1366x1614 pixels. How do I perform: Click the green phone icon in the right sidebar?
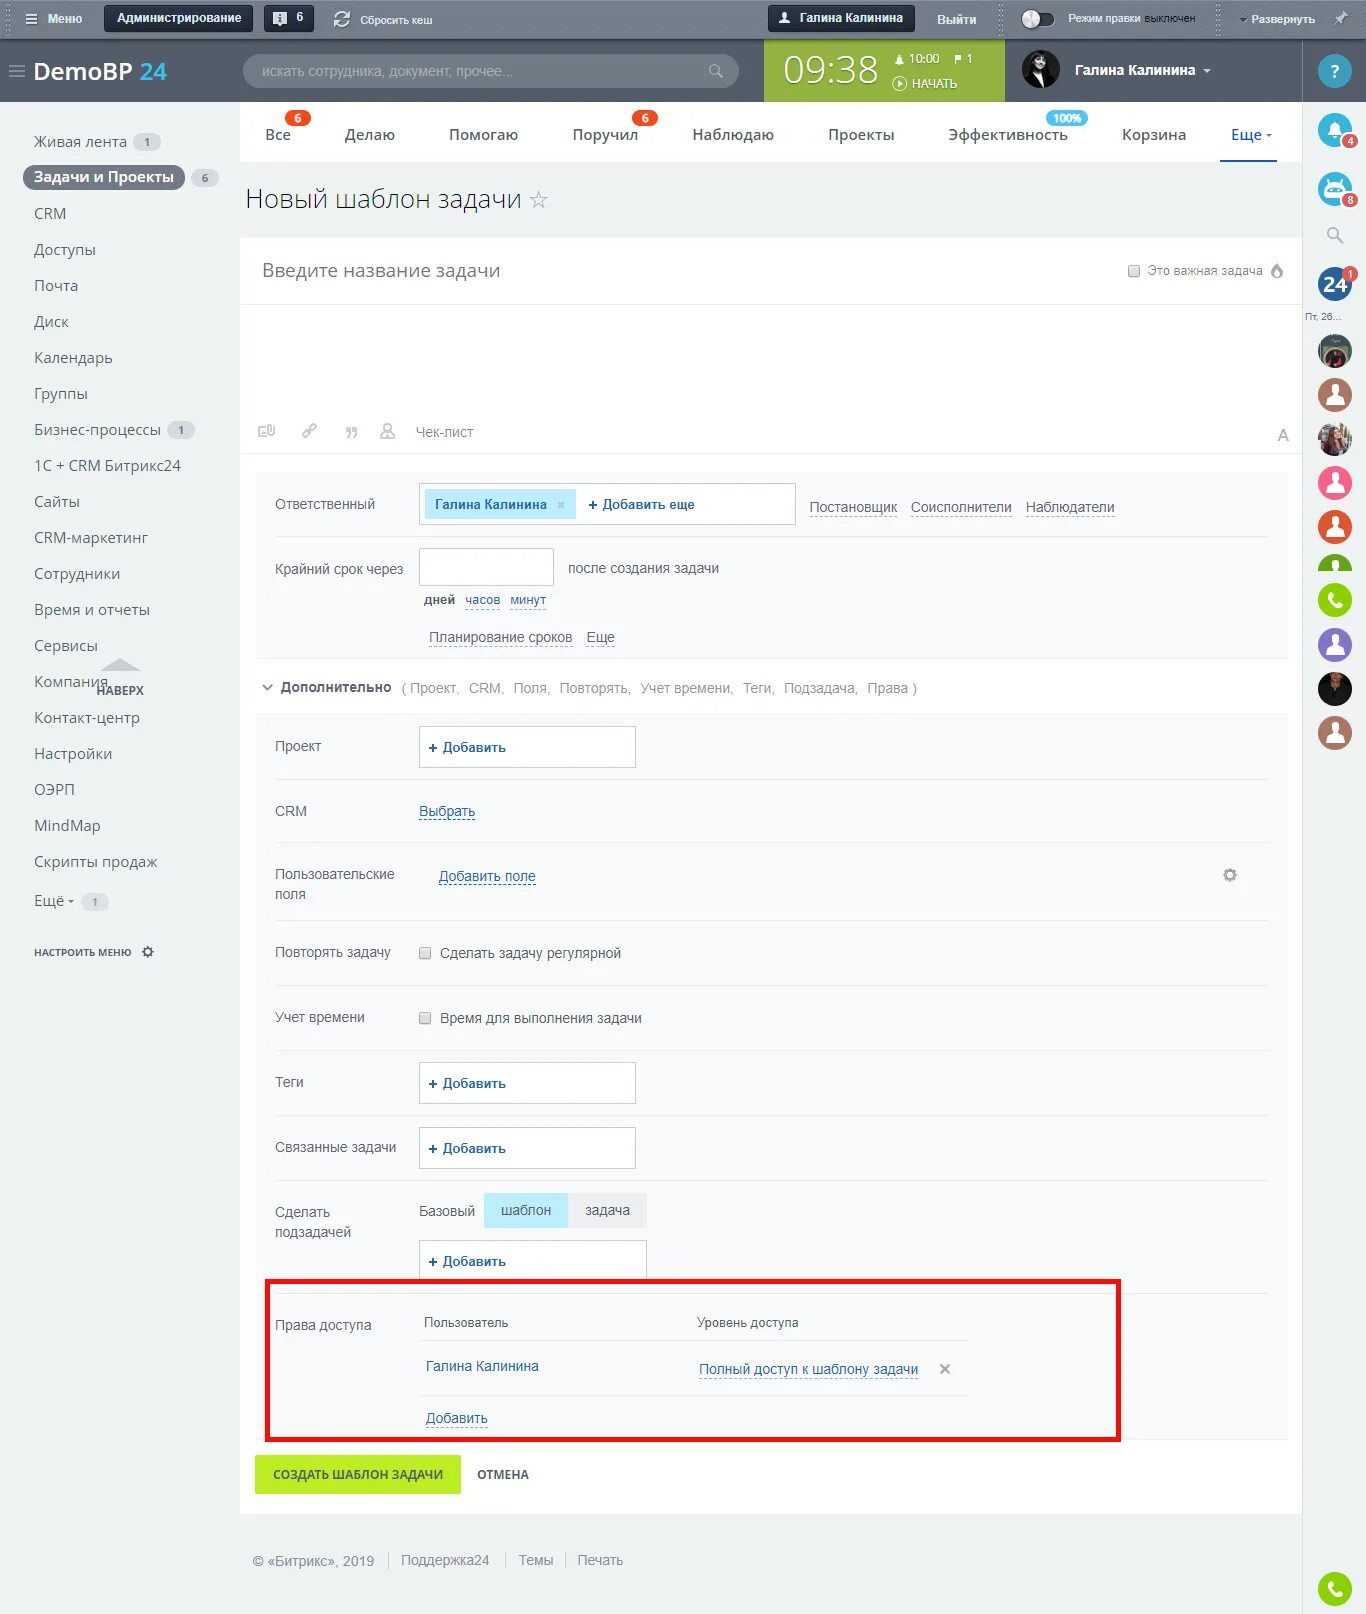(x=1334, y=600)
